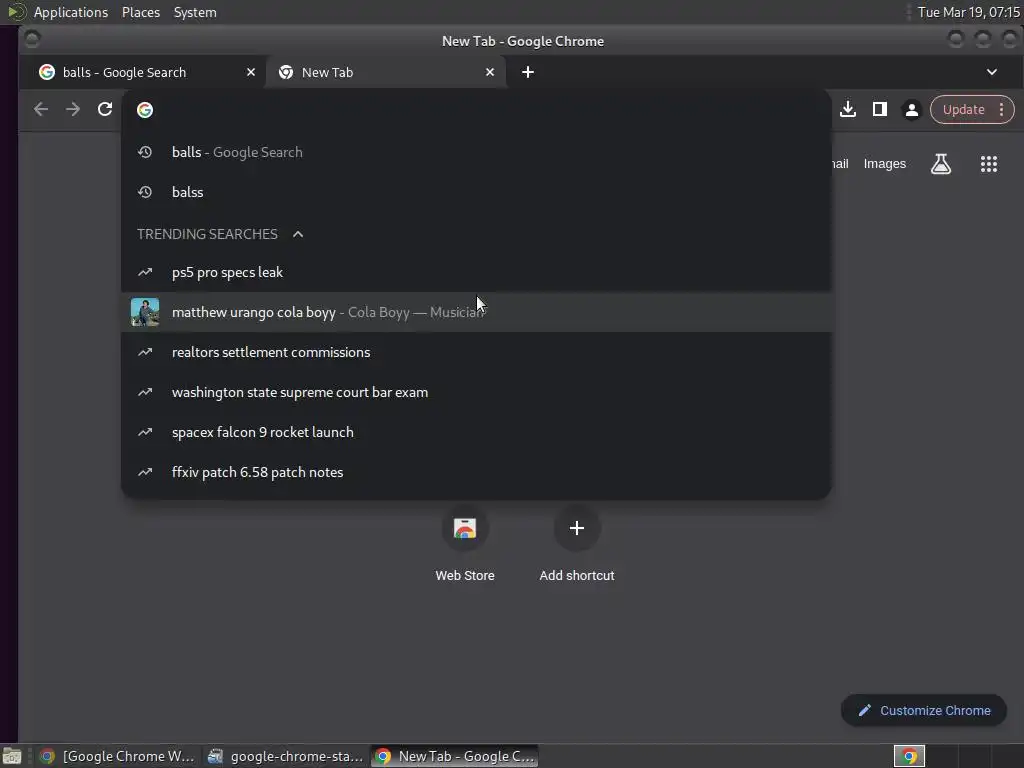Image resolution: width=1024 pixels, height=768 pixels.
Task: Open the Web Store shortcut
Action: click(x=465, y=543)
